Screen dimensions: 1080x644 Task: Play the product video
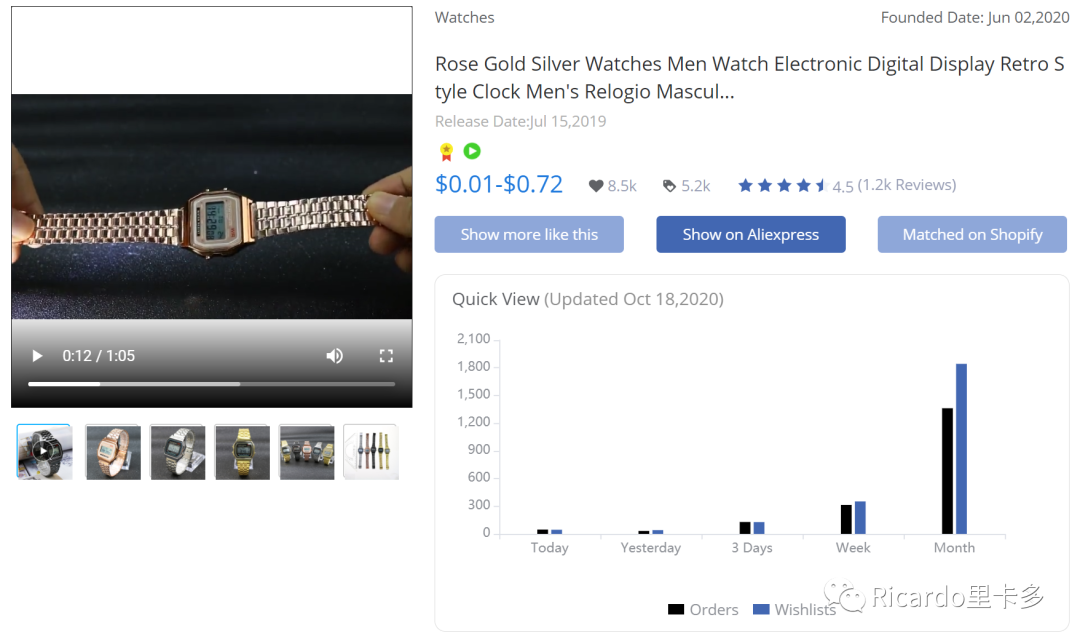pyautogui.click(x=37, y=356)
